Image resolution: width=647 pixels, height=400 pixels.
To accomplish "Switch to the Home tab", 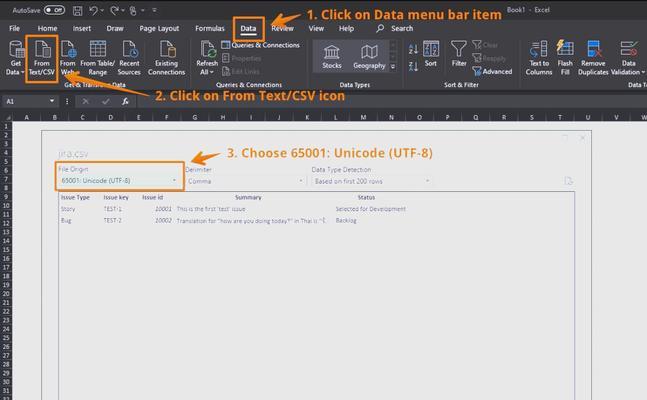I will pos(47,28).
